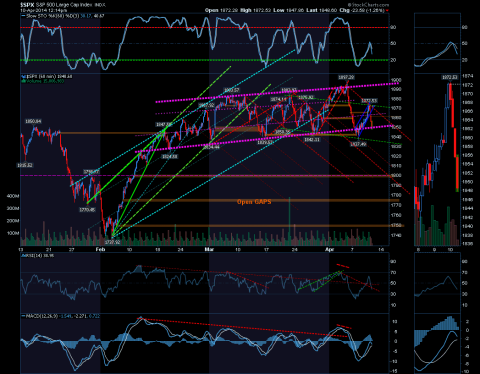This screenshot has width=480, height=374.
Task: Click the 1897.29 peak price label
Action: click(x=346, y=77)
